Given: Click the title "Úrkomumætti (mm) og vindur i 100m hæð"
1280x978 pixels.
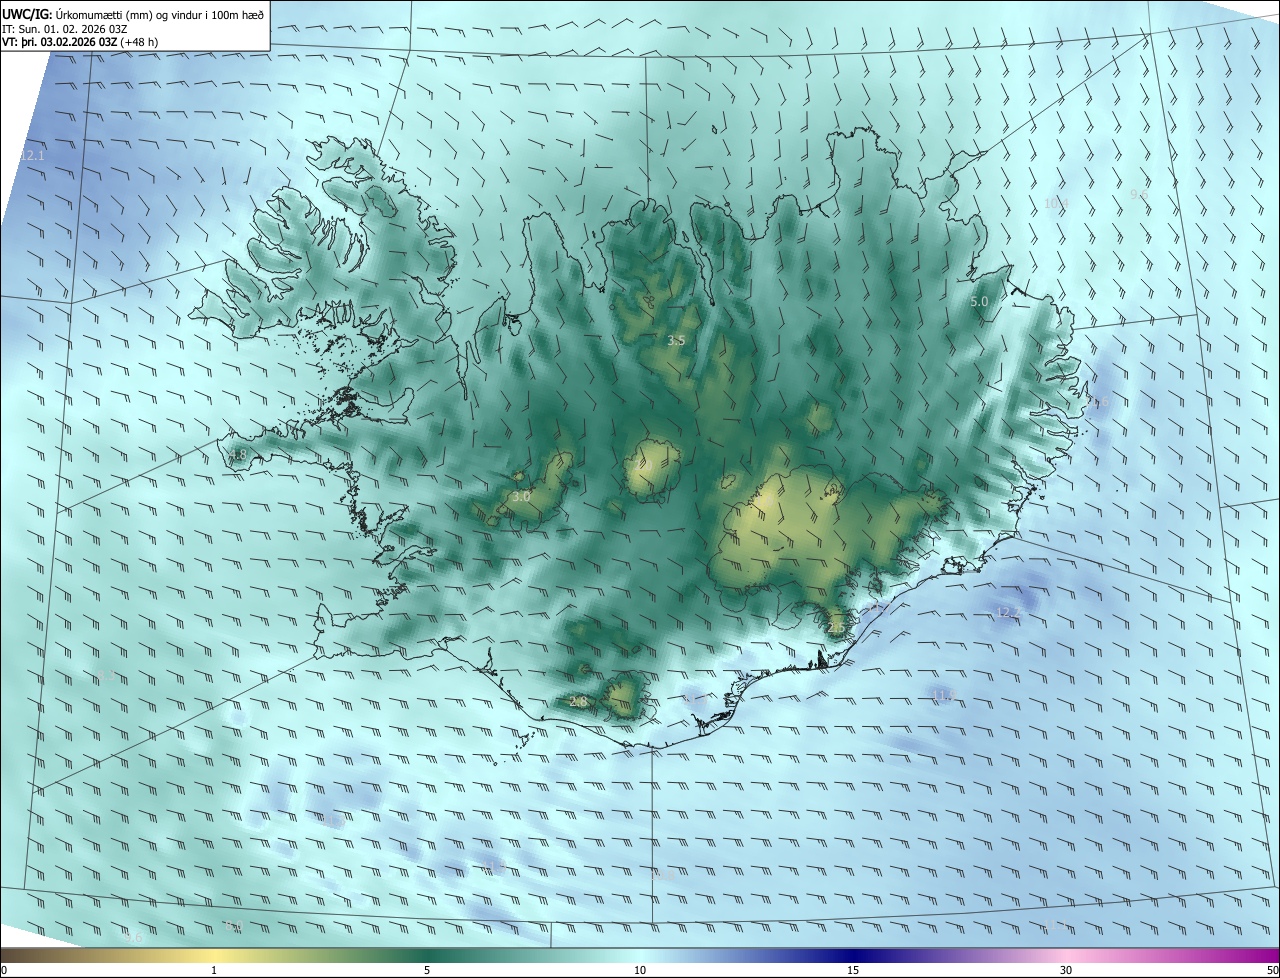Looking at the screenshot, I should point(160,13).
